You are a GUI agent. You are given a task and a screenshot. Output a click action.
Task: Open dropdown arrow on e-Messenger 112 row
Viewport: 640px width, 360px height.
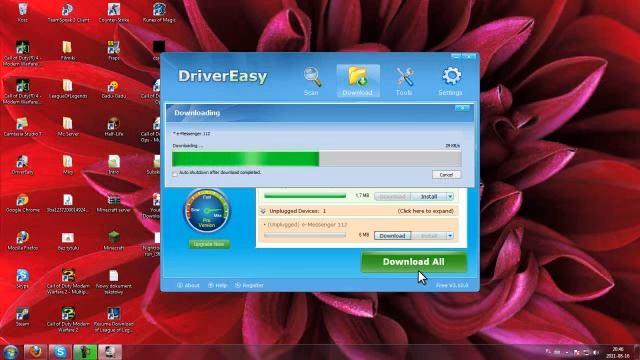point(450,236)
